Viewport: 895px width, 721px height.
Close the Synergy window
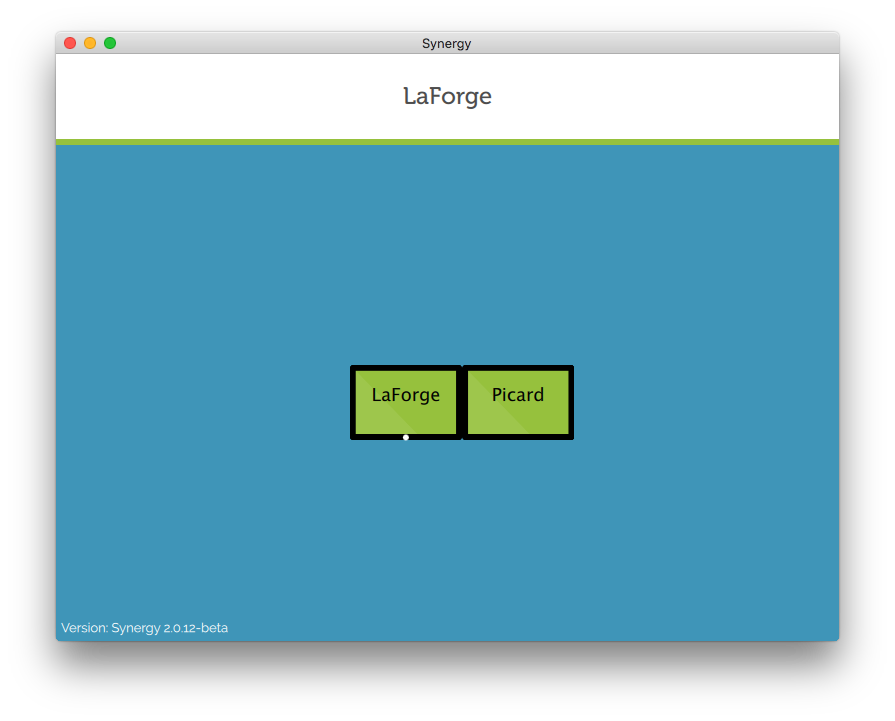pos(70,43)
